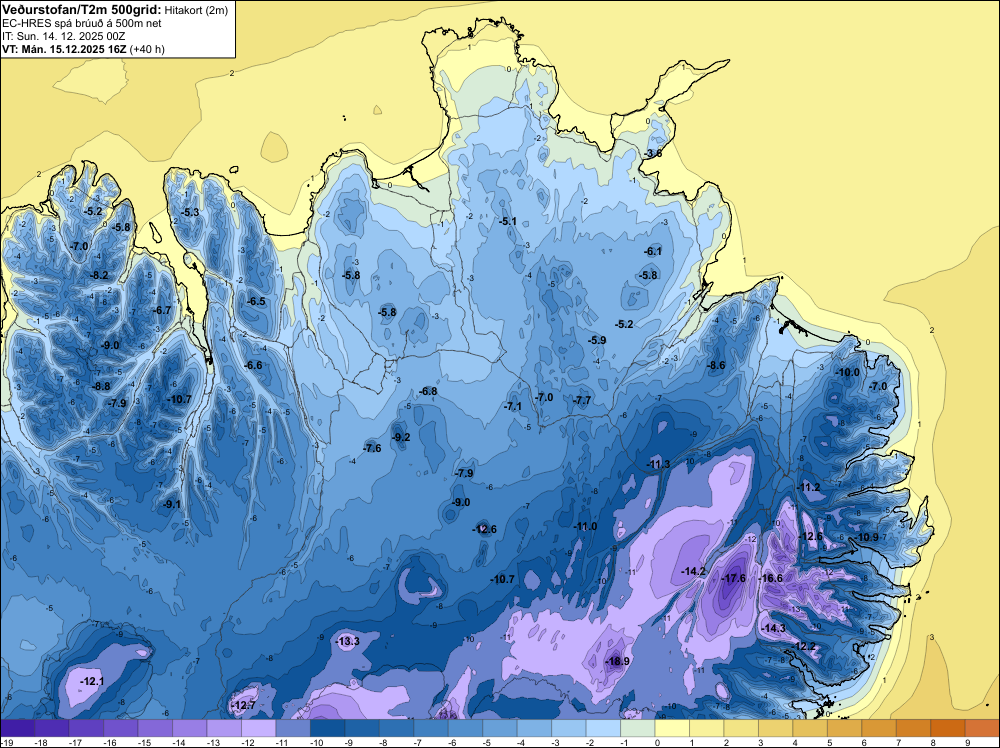
Task: Click the -7.1 temperature label
Action: (513, 406)
